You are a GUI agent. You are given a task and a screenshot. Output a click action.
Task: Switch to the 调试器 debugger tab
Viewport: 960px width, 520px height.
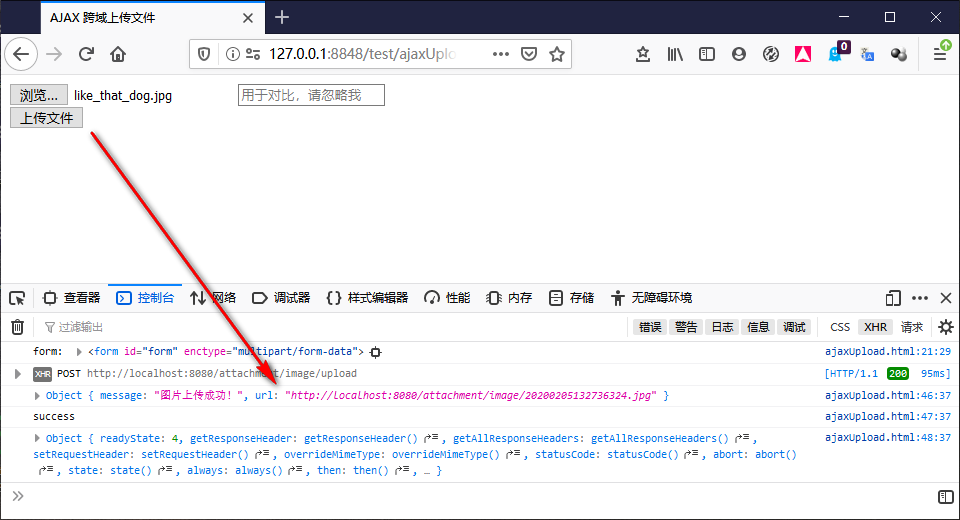[x=281, y=298]
